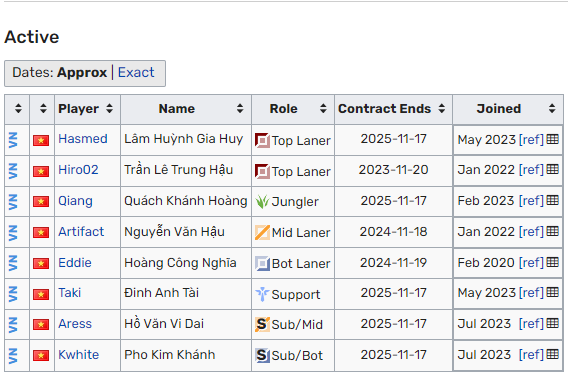568x377 pixels.
Task: Click the Vietnam flag in Hiro02 row
Action: 41,171
